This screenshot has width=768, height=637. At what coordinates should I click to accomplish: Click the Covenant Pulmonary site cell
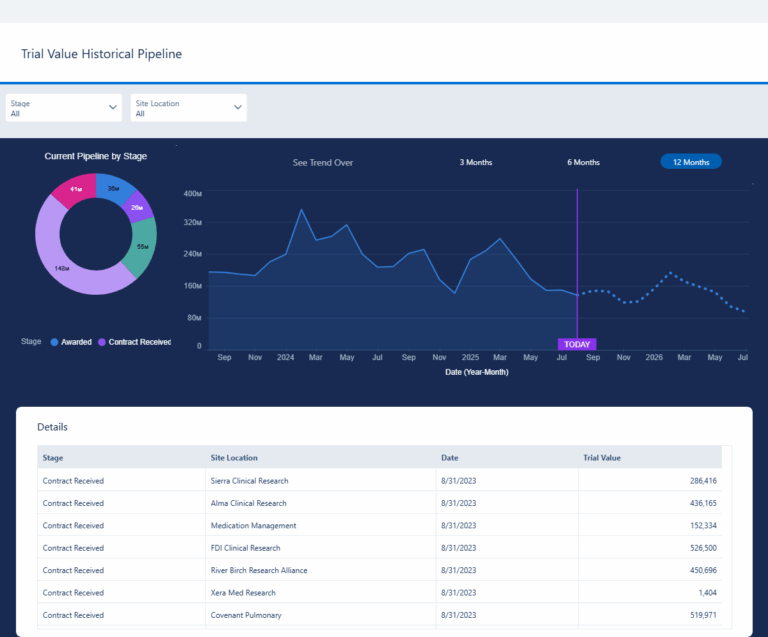point(243,615)
